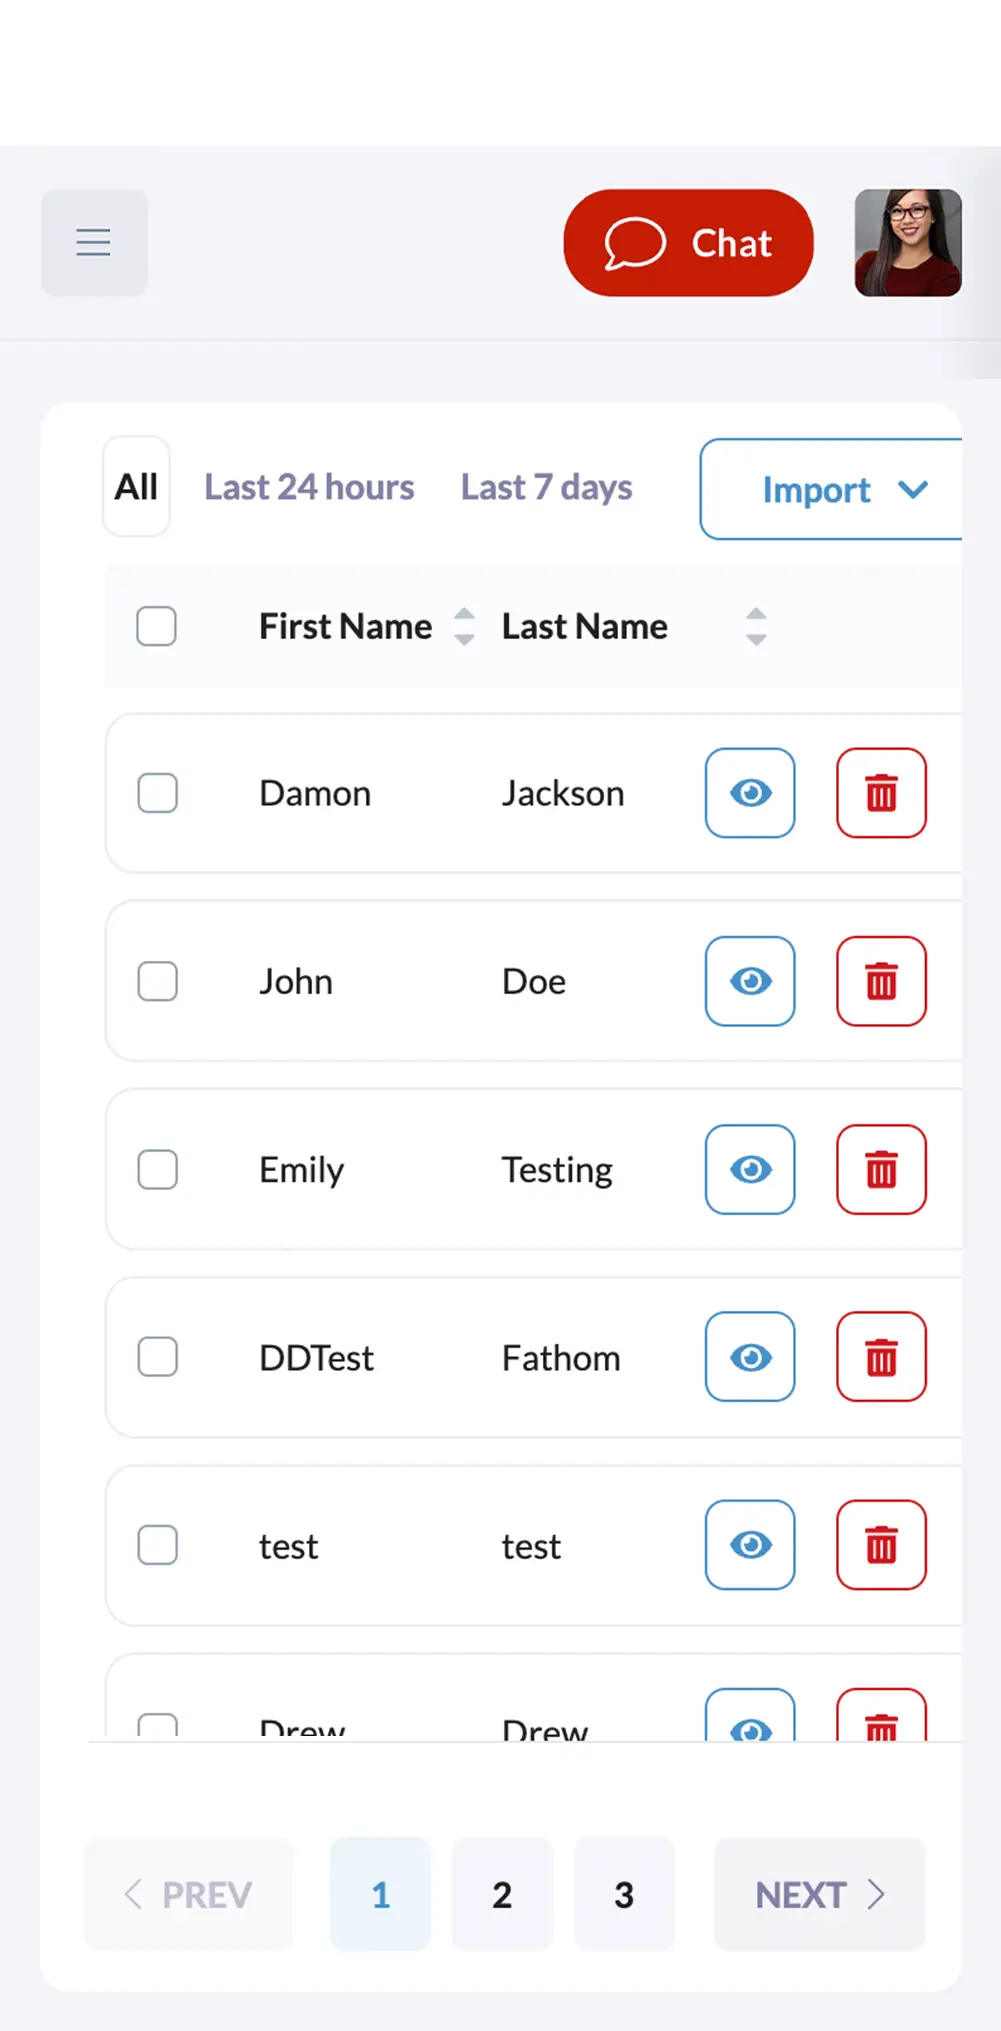View the DDTest Fathom record
The image size is (1001, 2031).
tap(750, 1357)
